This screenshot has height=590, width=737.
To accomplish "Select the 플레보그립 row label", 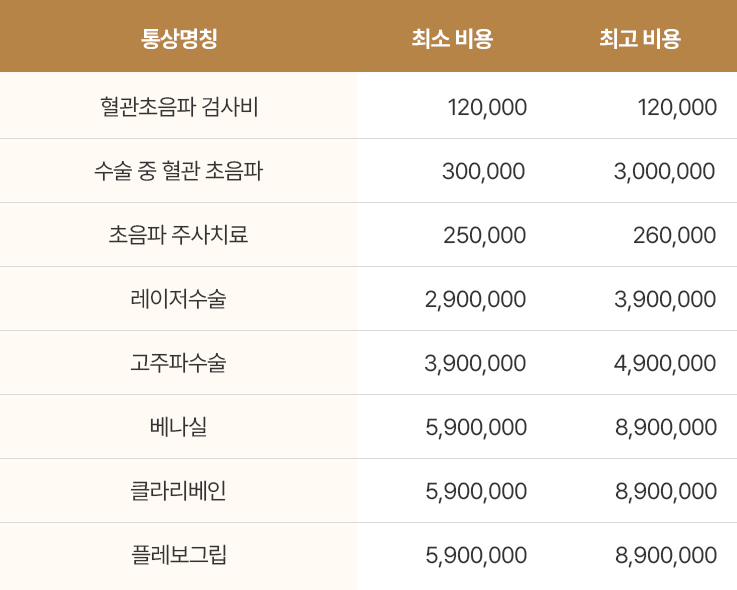I will tap(179, 555).
